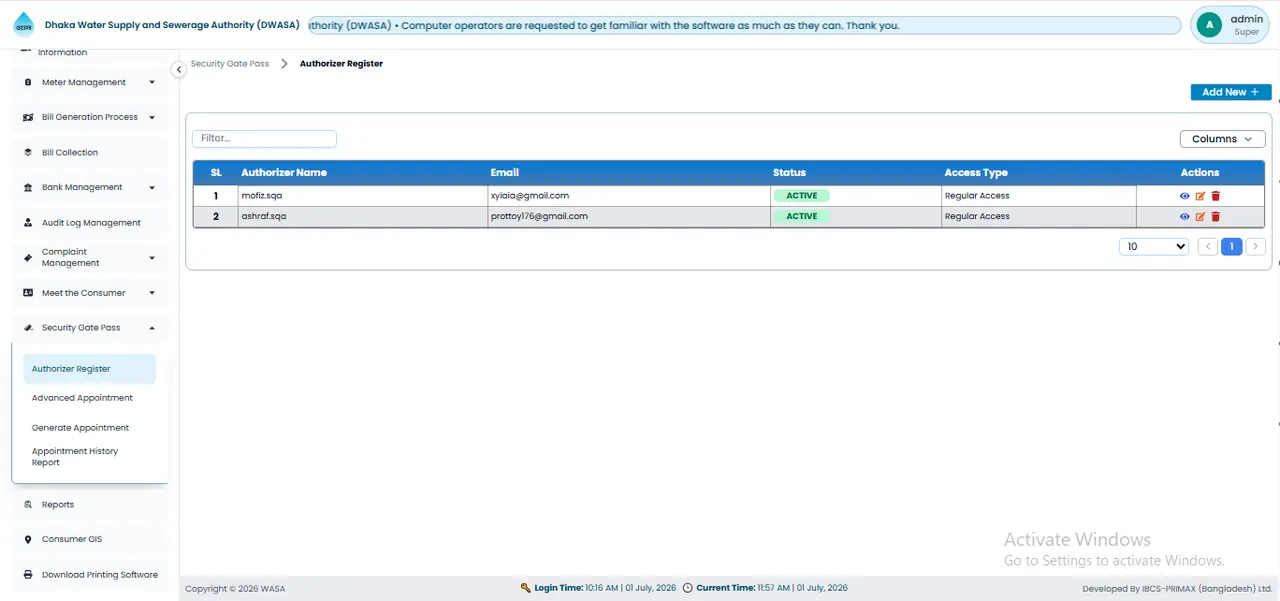This screenshot has width=1280, height=601.
Task: Click the DWASA water drop logo
Action: pos(23,24)
